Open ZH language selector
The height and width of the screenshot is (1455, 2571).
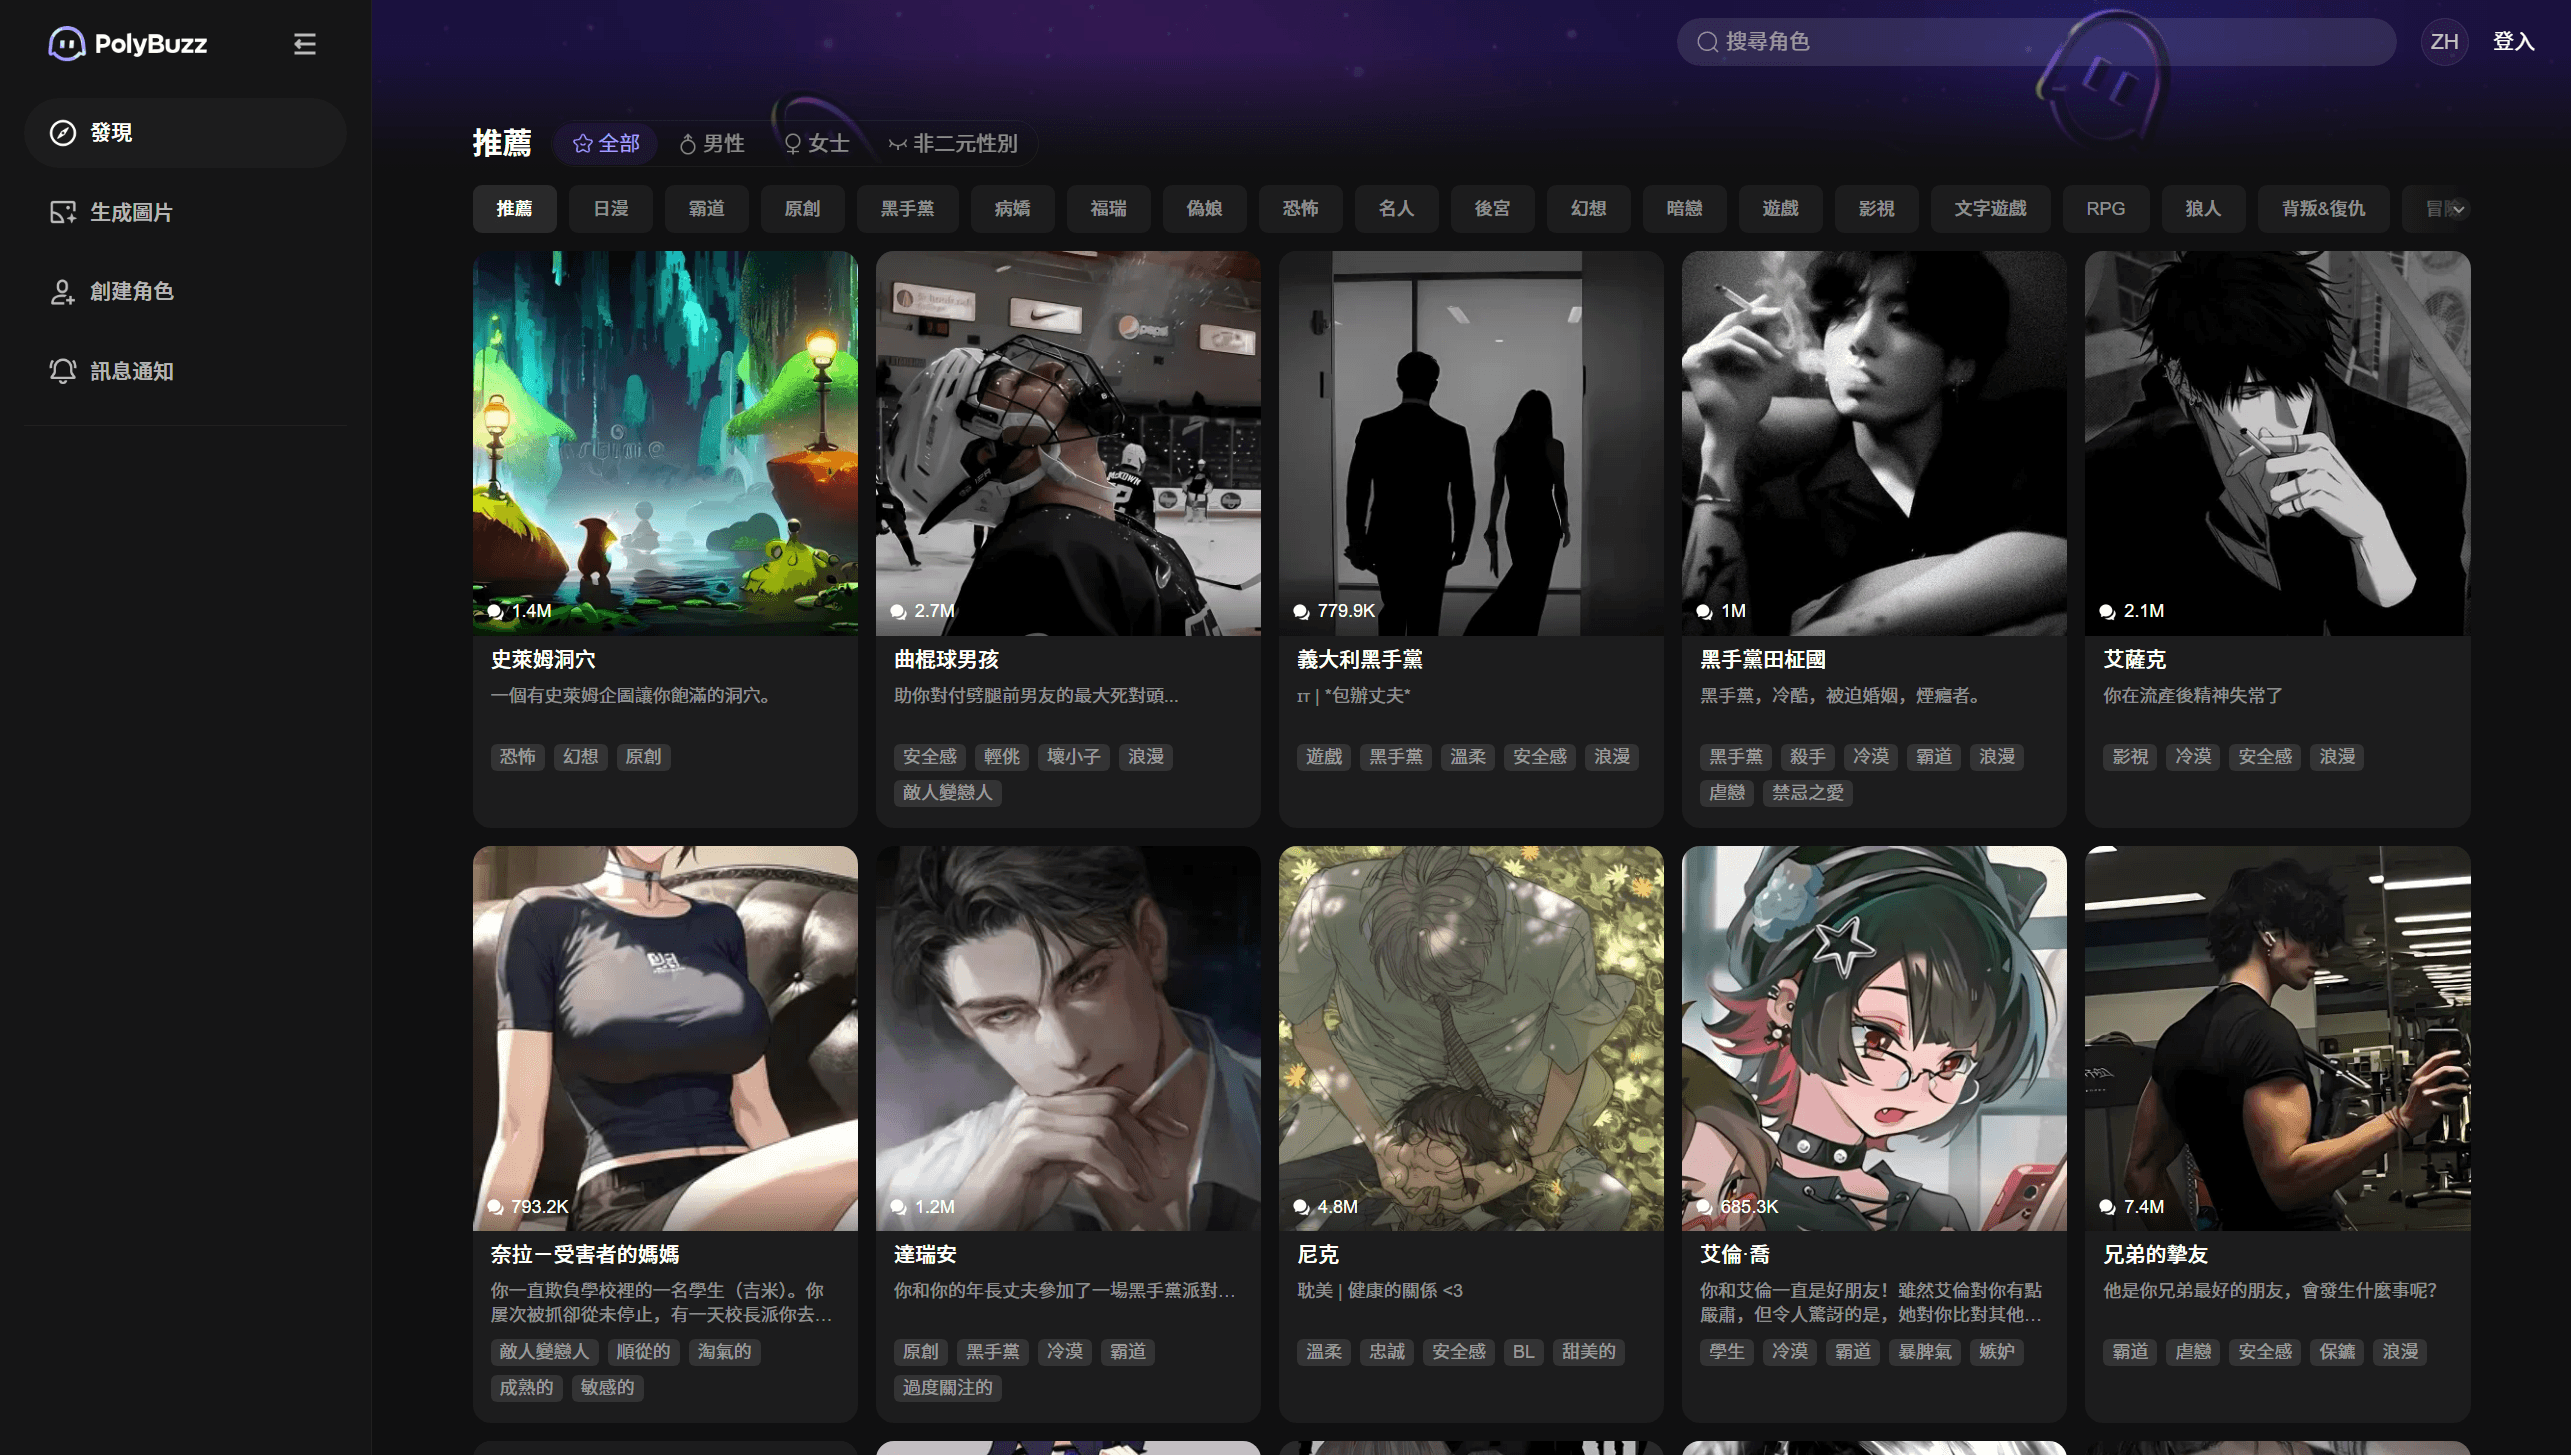(2443, 42)
